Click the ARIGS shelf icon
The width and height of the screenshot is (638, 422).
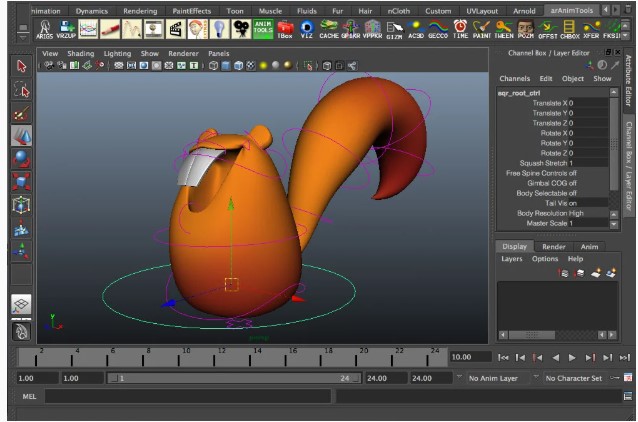click(x=44, y=29)
